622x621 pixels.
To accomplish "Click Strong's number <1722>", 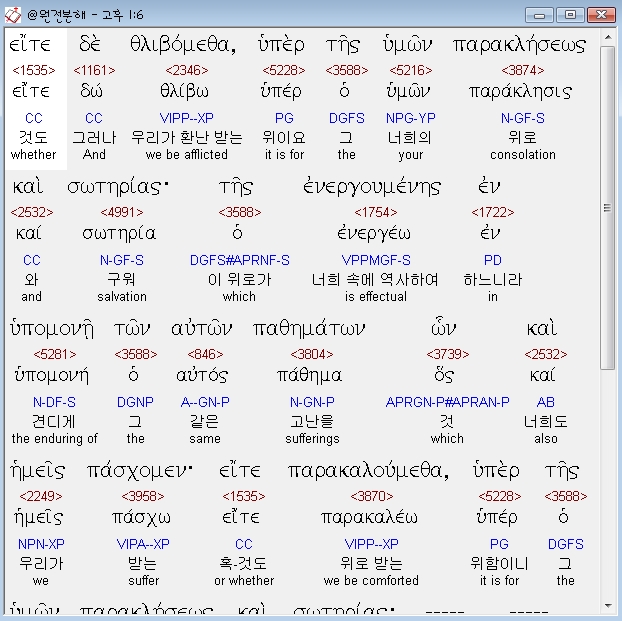I will pyautogui.click(x=493, y=213).
